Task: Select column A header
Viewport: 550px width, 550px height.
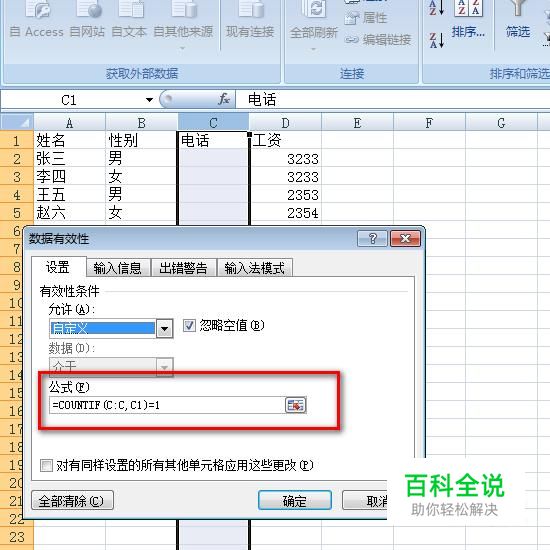Action: 69,123
